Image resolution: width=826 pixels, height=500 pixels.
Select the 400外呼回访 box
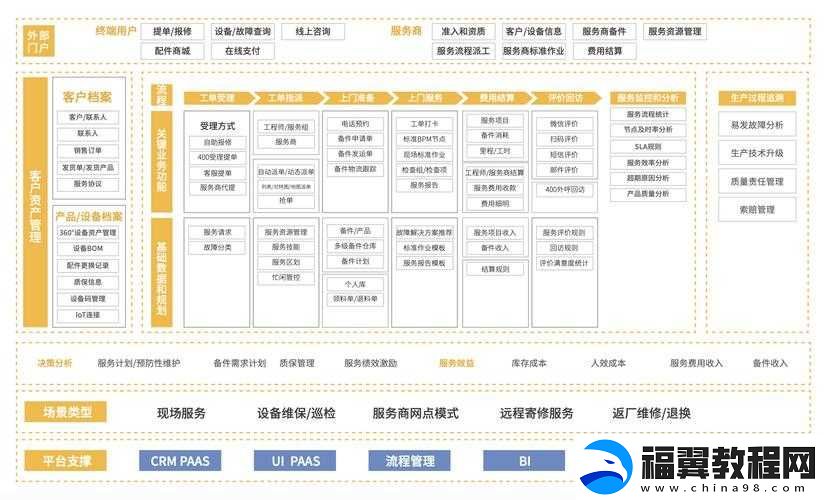click(x=564, y=190)
